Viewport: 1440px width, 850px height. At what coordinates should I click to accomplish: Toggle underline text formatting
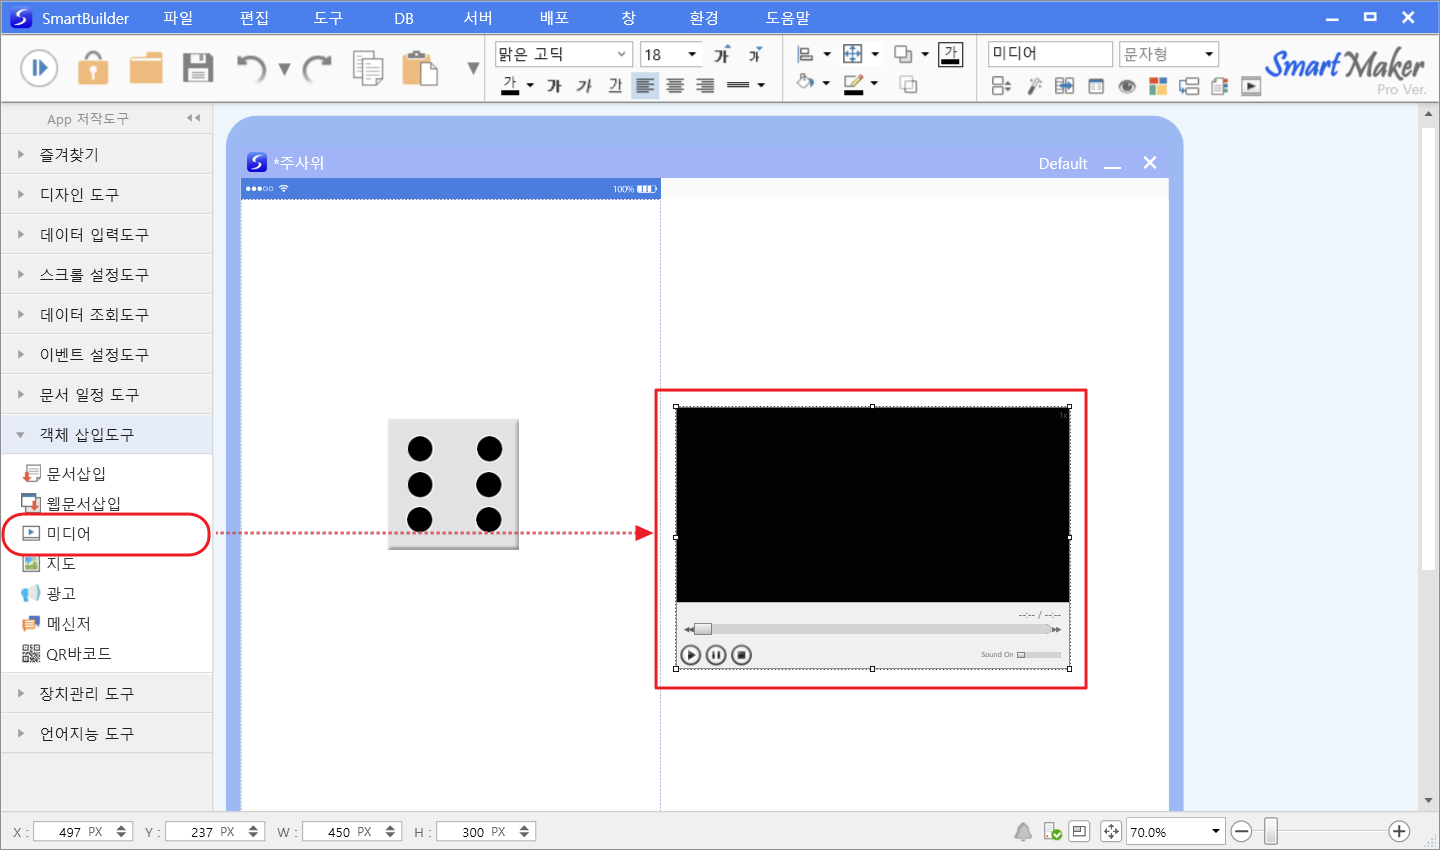615,86
